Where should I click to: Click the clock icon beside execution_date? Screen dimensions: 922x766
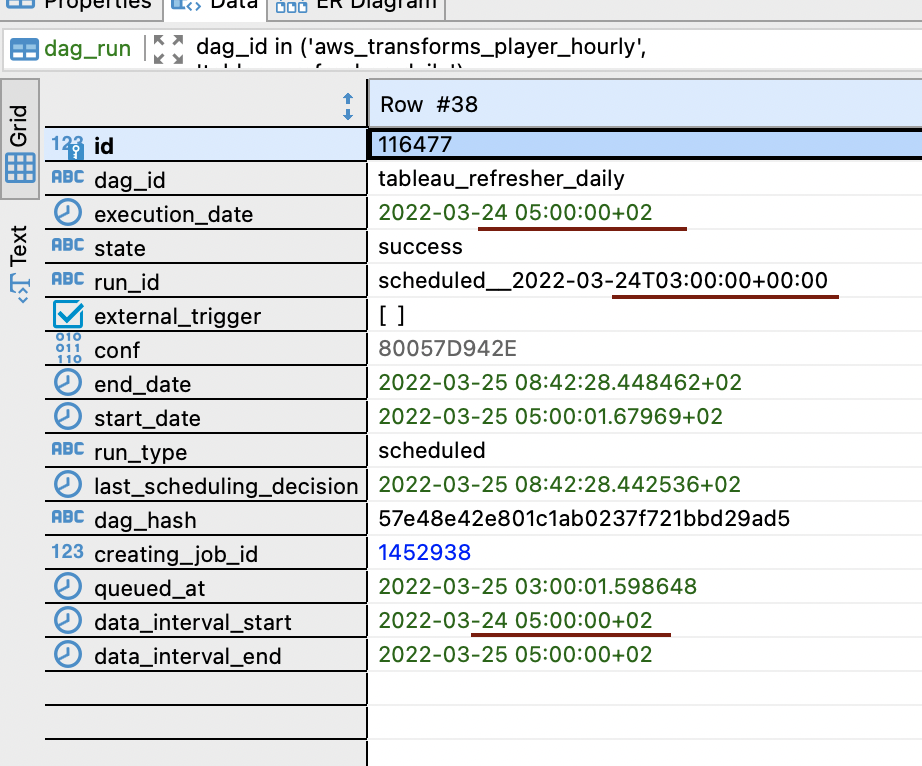68,213
